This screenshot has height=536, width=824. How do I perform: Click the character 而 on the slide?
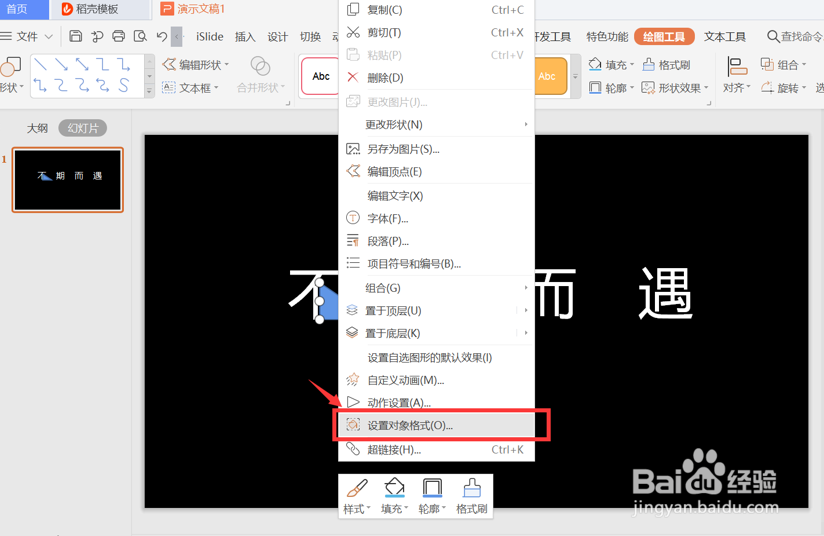pos(555,293)
